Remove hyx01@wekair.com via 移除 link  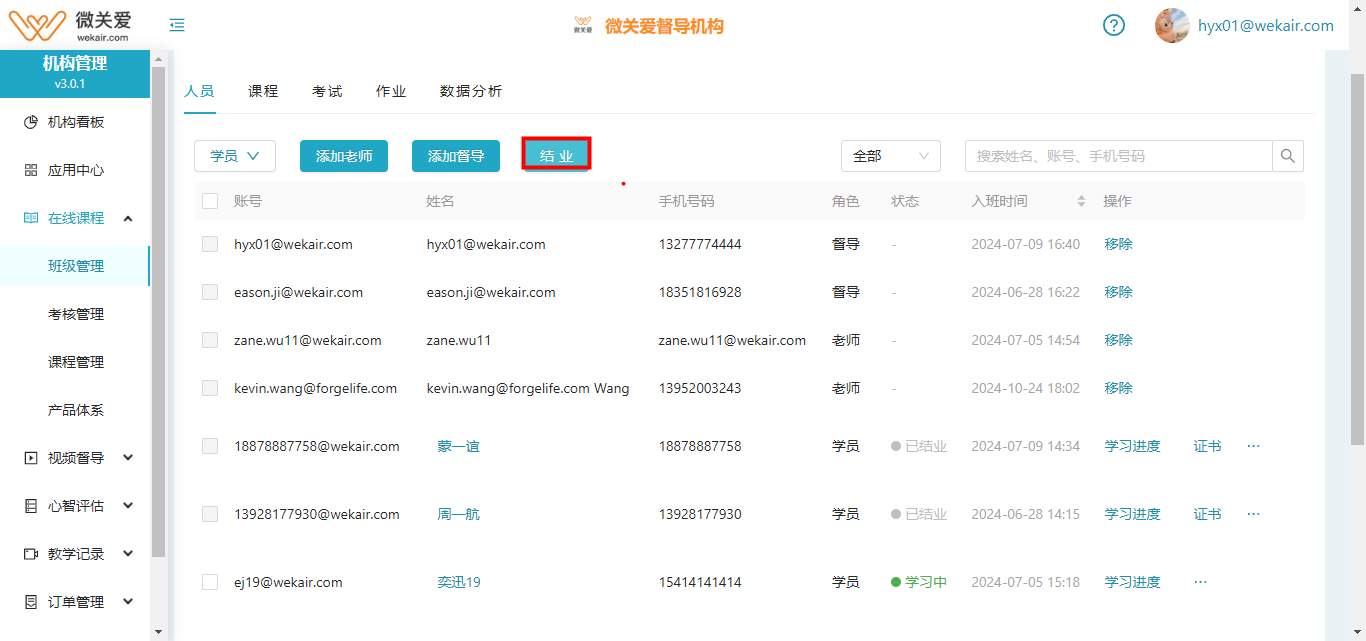click(x=1118, y=244)
